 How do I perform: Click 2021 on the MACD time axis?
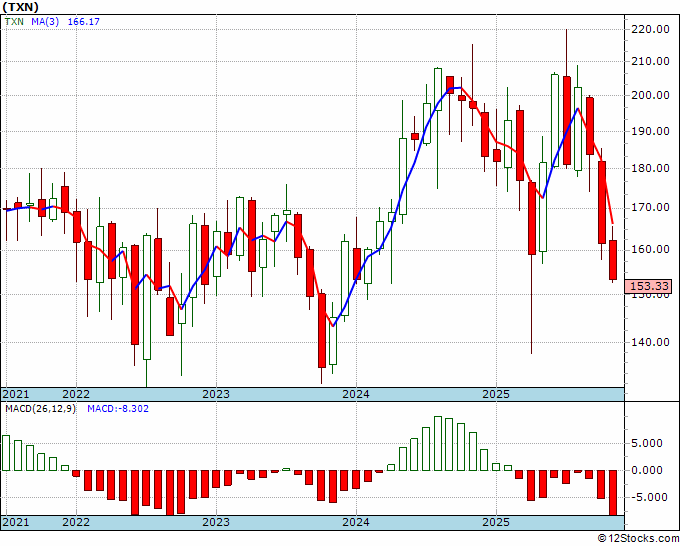pos(16,522)
